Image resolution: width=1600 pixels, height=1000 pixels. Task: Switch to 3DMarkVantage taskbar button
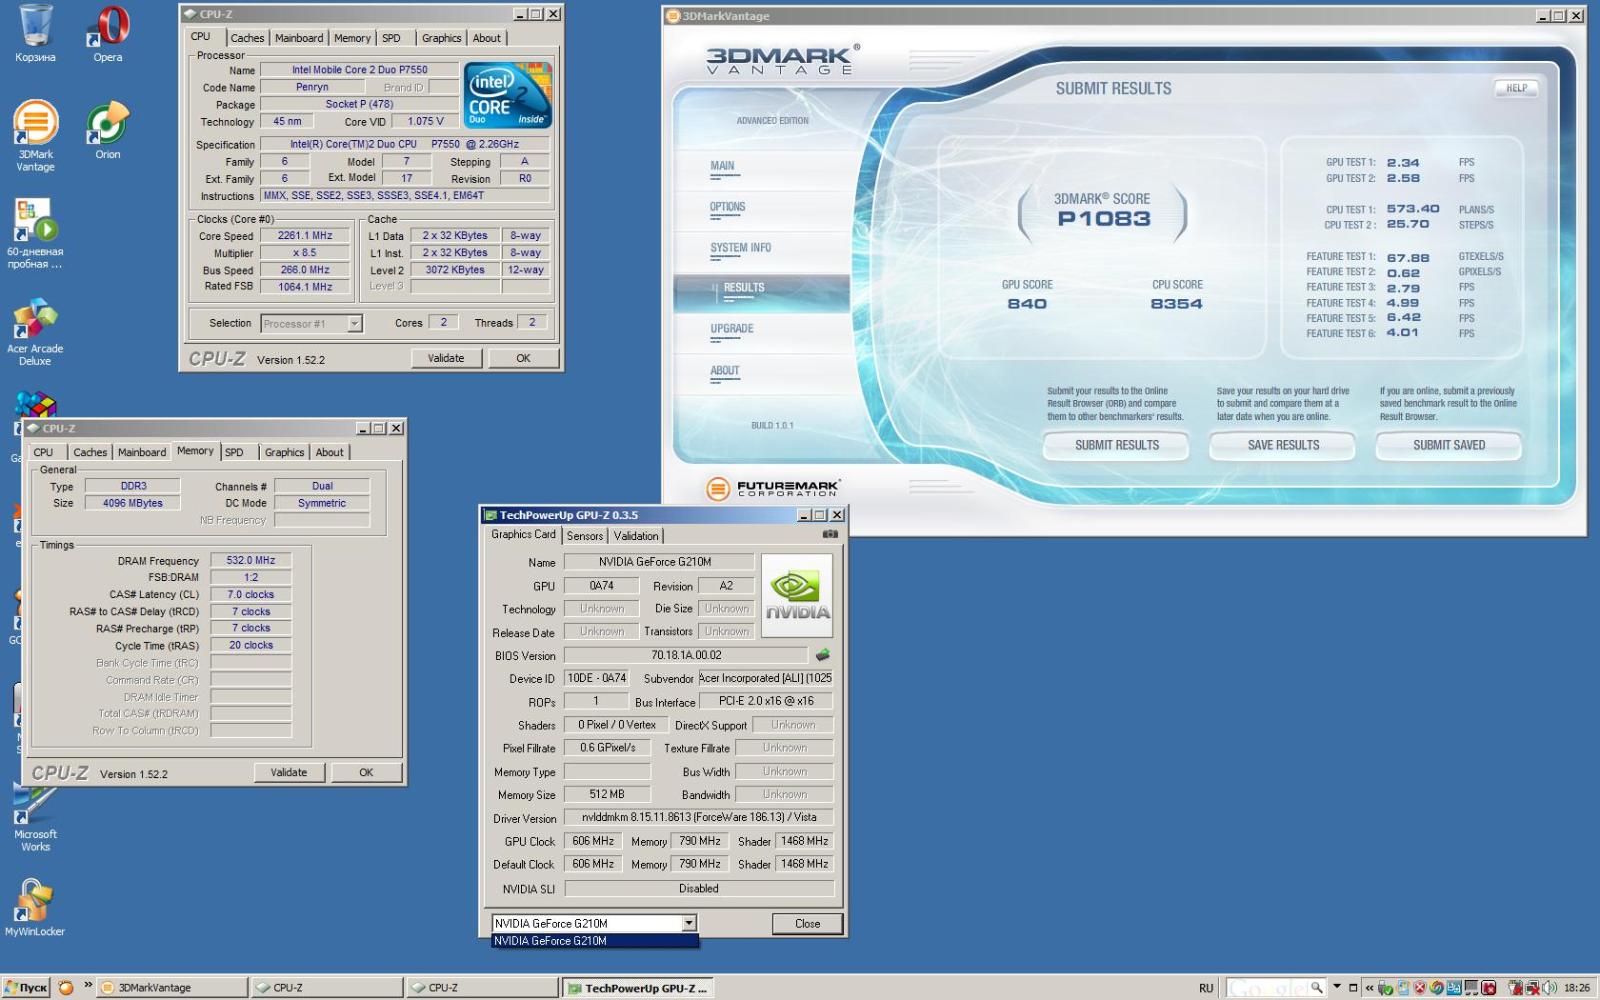click(172, 987)
